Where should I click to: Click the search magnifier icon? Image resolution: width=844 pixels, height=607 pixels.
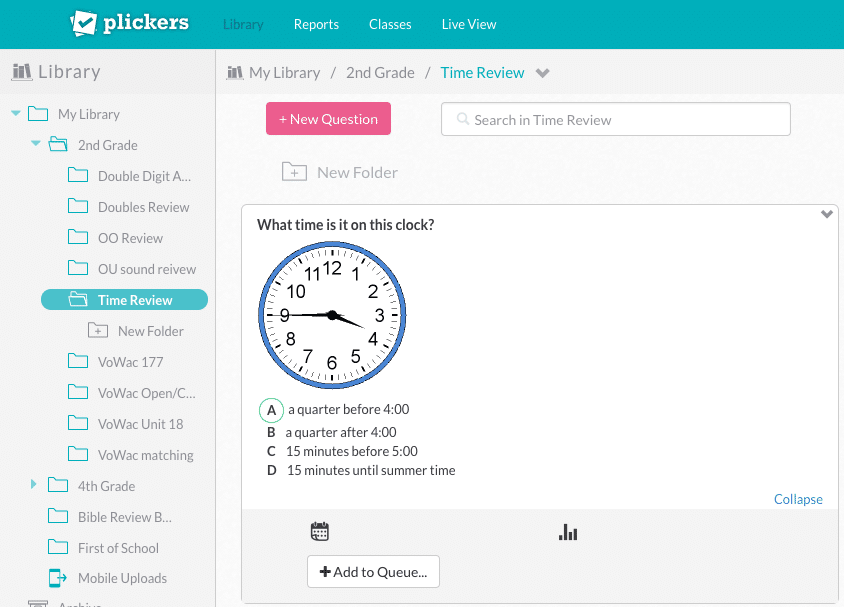pyautogui.click(x=462, y=119)
